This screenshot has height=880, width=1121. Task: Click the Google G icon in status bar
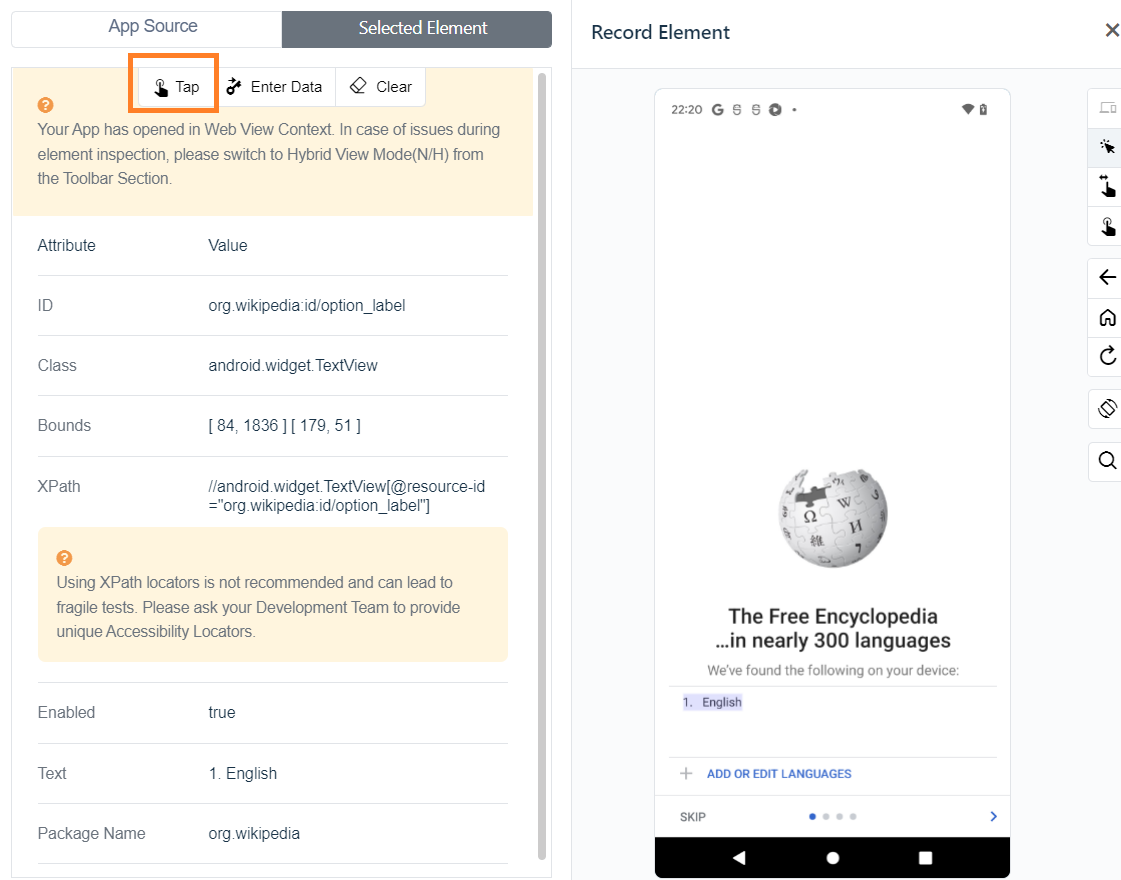pos(718,109)
